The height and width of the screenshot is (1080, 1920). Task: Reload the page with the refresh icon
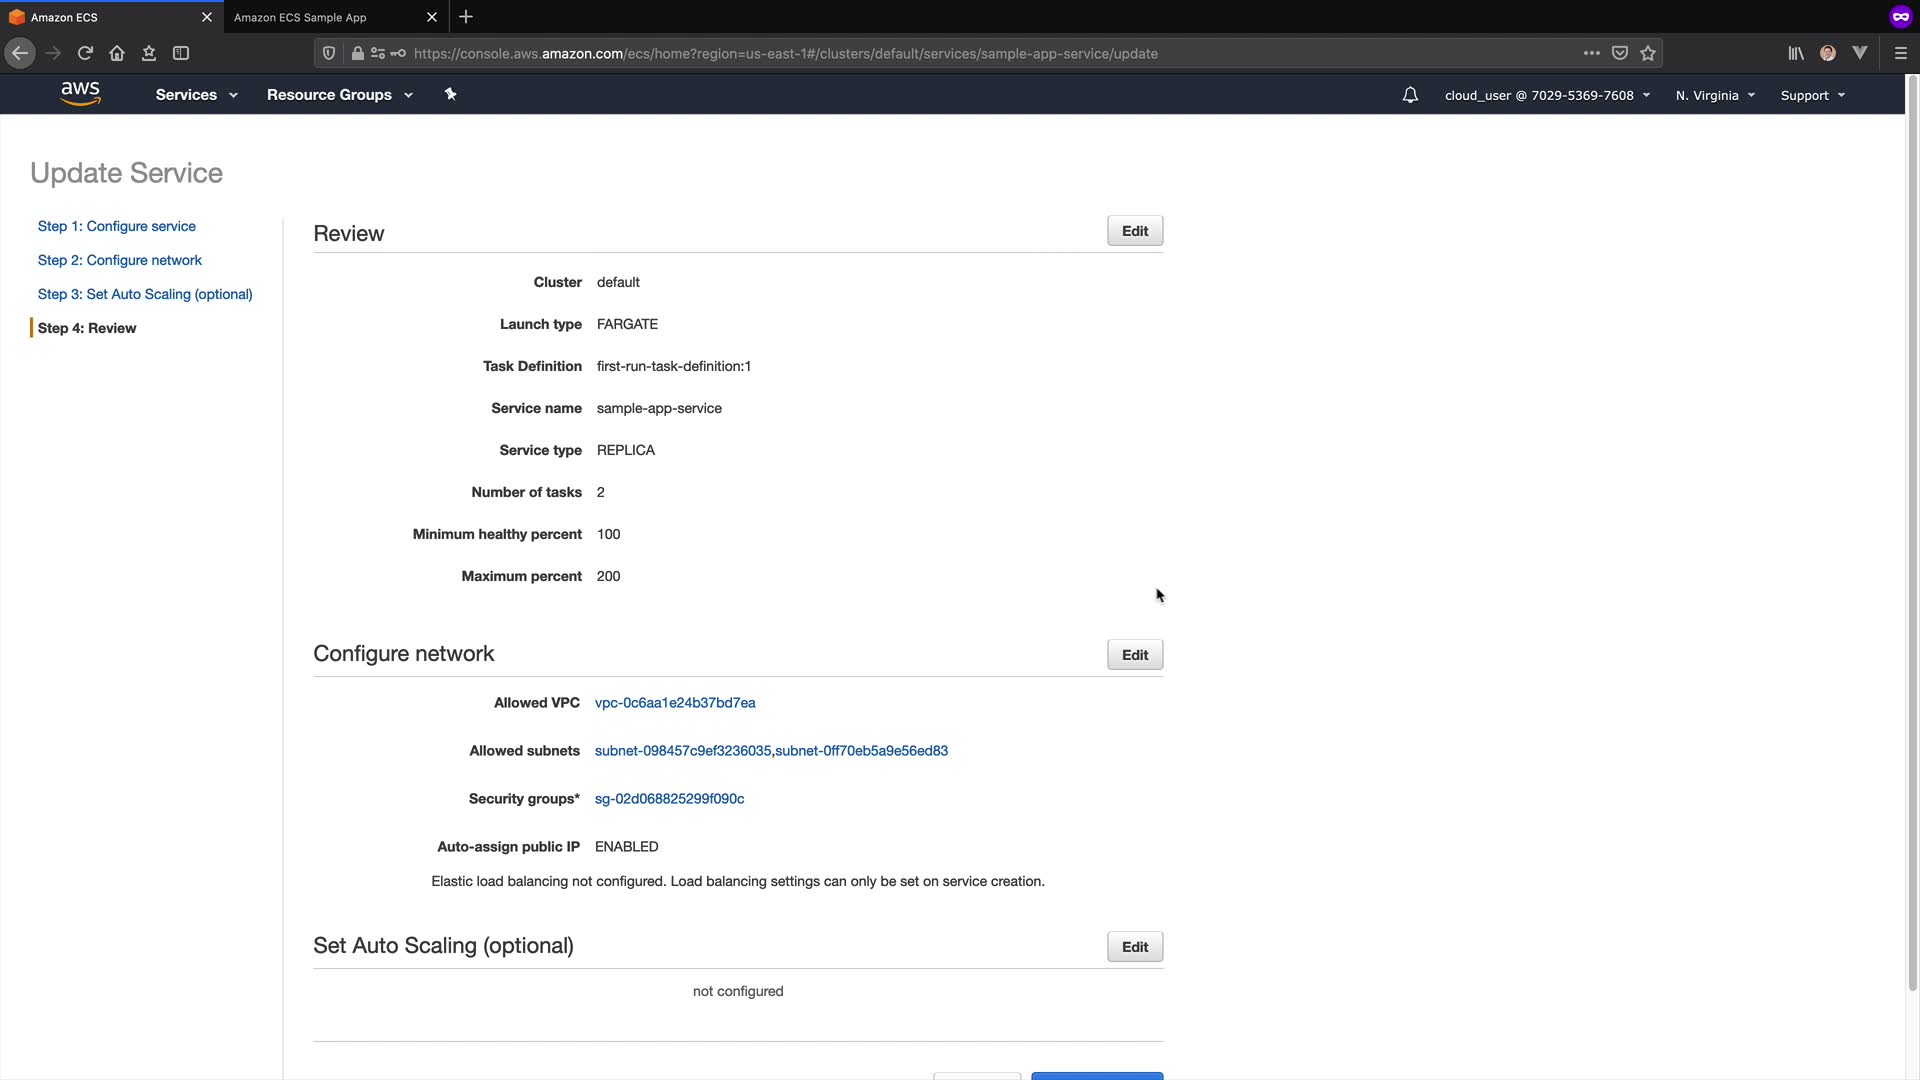point(85,53)
